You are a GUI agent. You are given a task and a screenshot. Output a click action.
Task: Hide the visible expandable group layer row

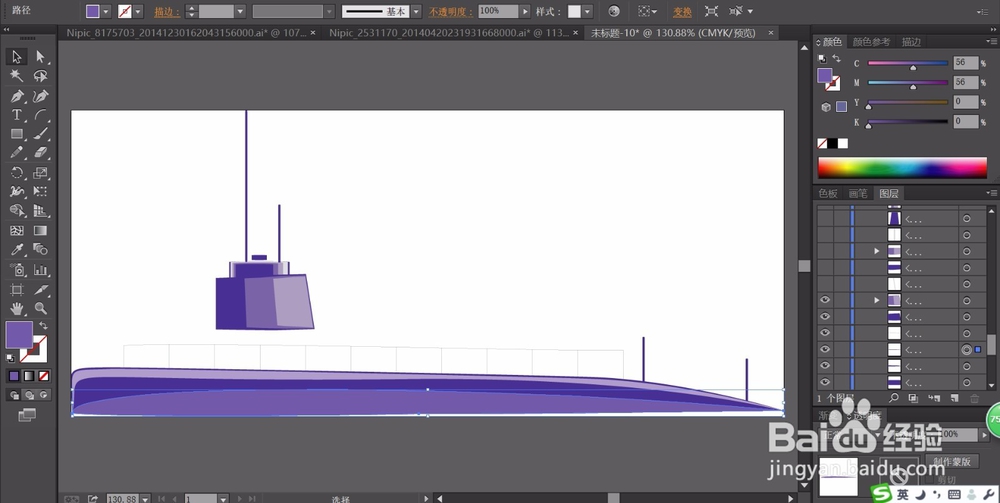coord(825,300)
